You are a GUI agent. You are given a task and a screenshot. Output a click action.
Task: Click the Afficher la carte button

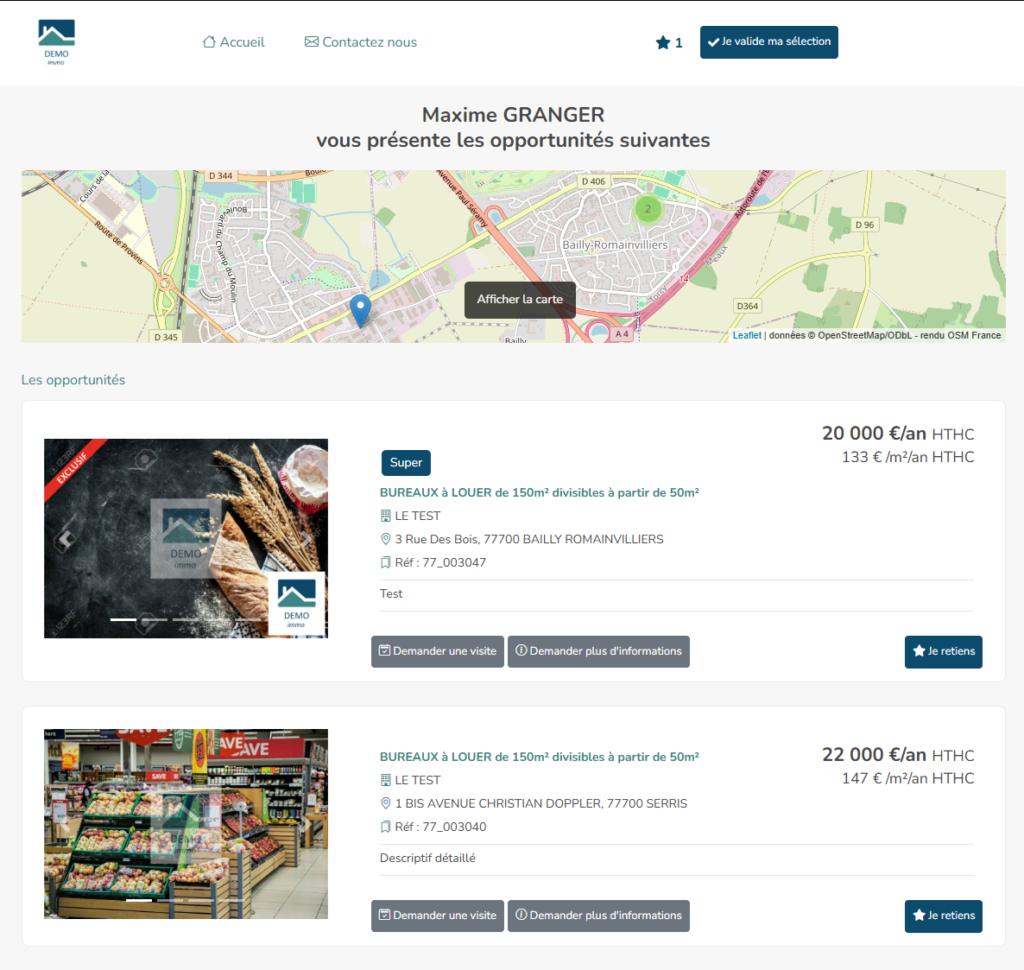tap(519, 299)
